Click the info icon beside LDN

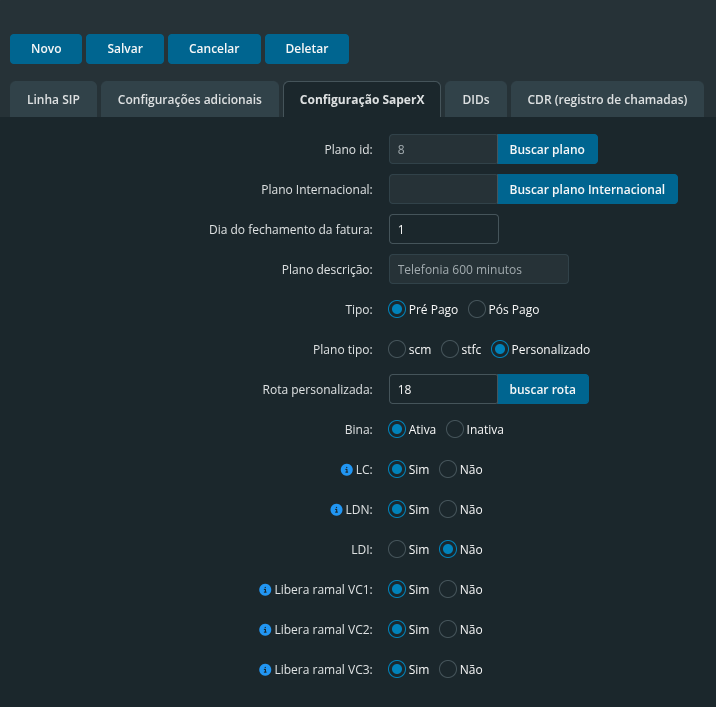[336, 509]
